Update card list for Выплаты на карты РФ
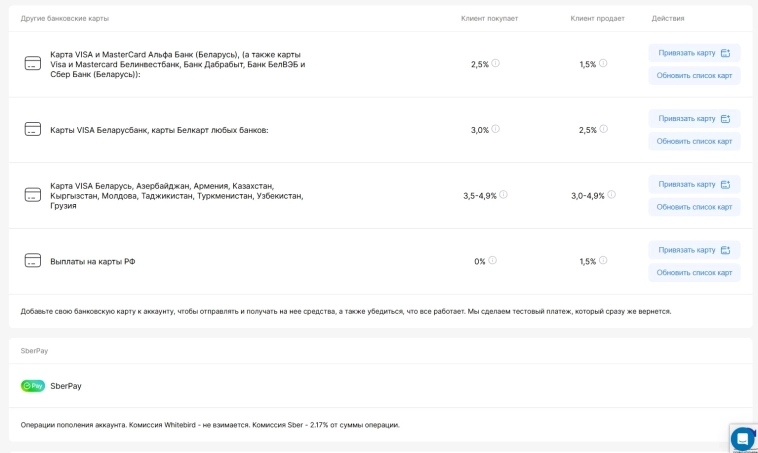 click(694, 272)
